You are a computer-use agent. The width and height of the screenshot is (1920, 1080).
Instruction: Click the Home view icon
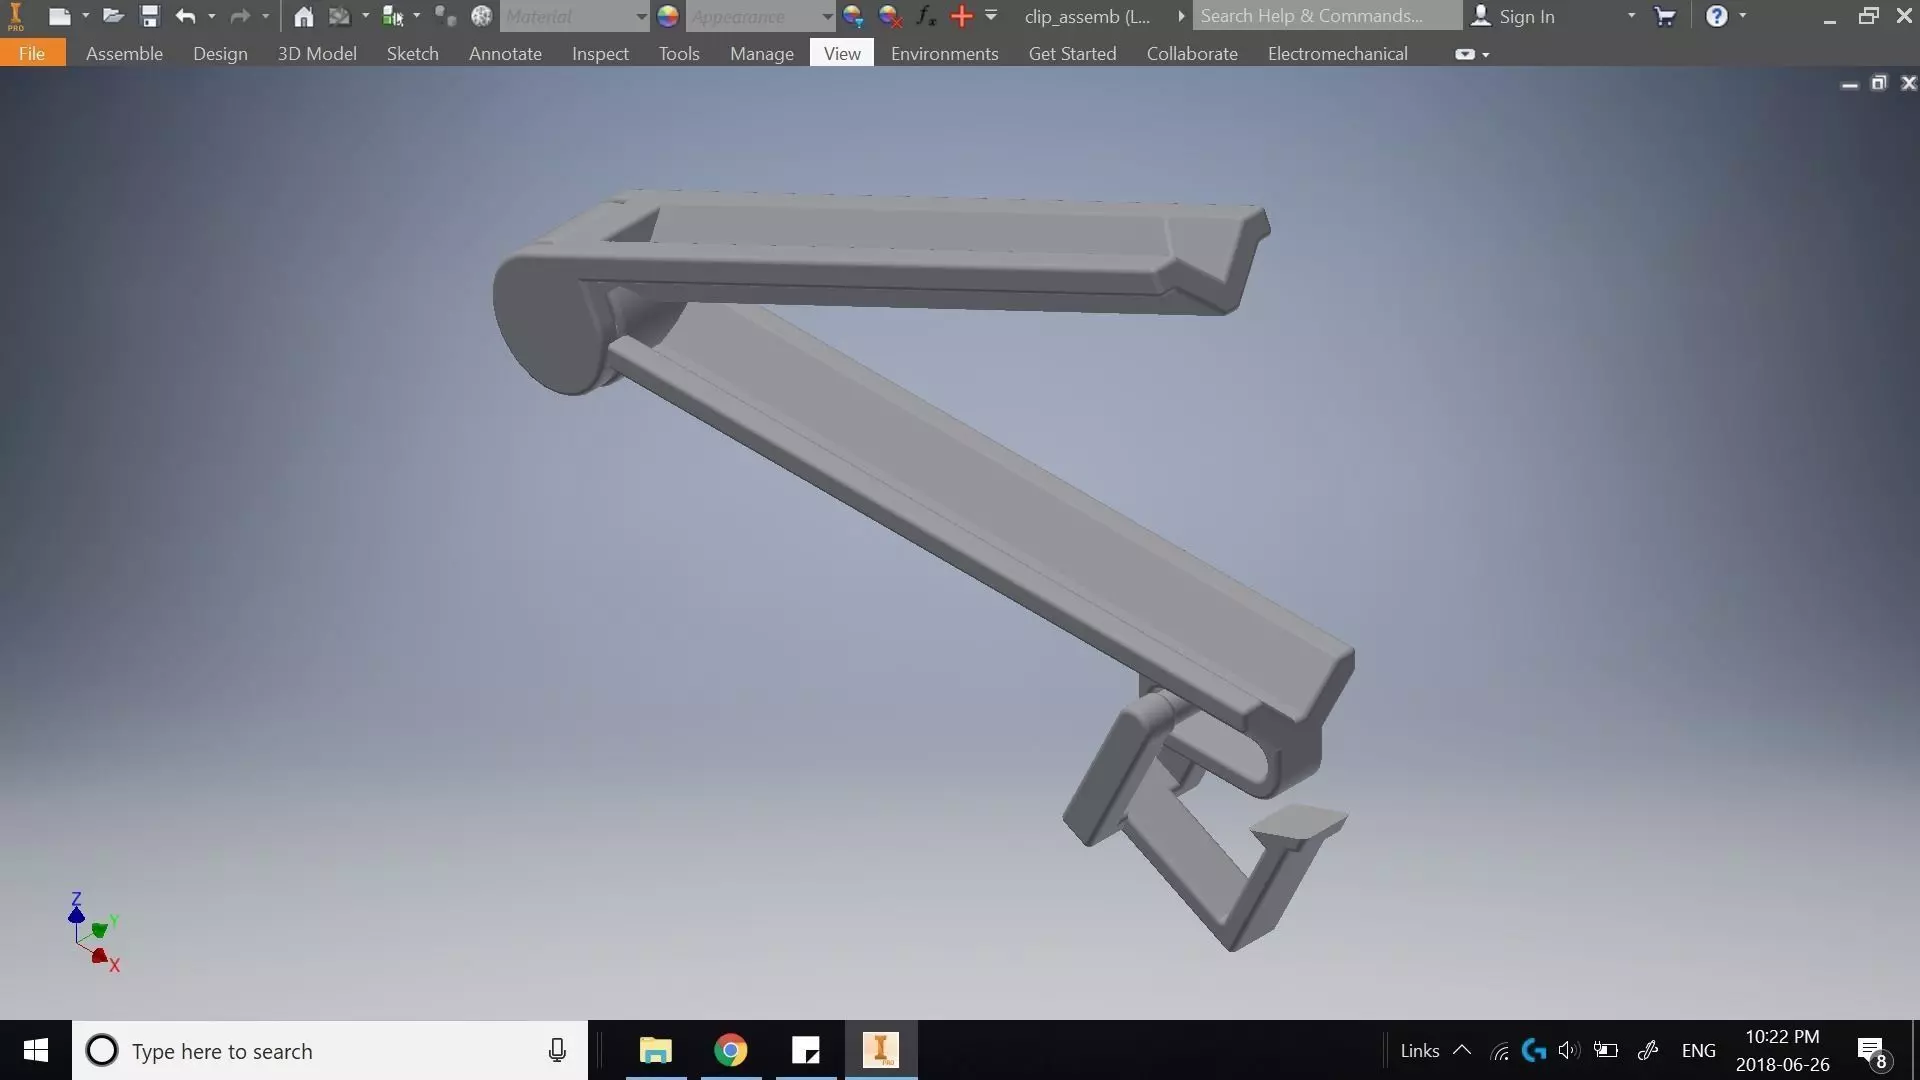tap(304, 16)
